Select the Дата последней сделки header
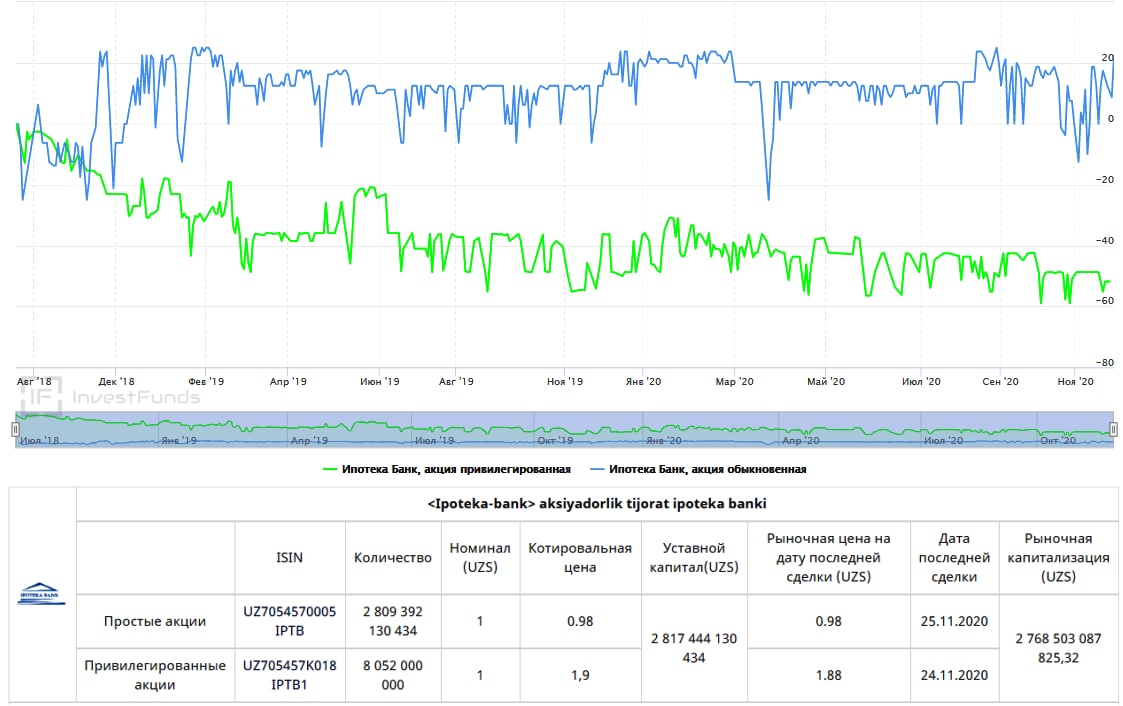This screenshot has height=706, width=1123. (x=954, y=558)
